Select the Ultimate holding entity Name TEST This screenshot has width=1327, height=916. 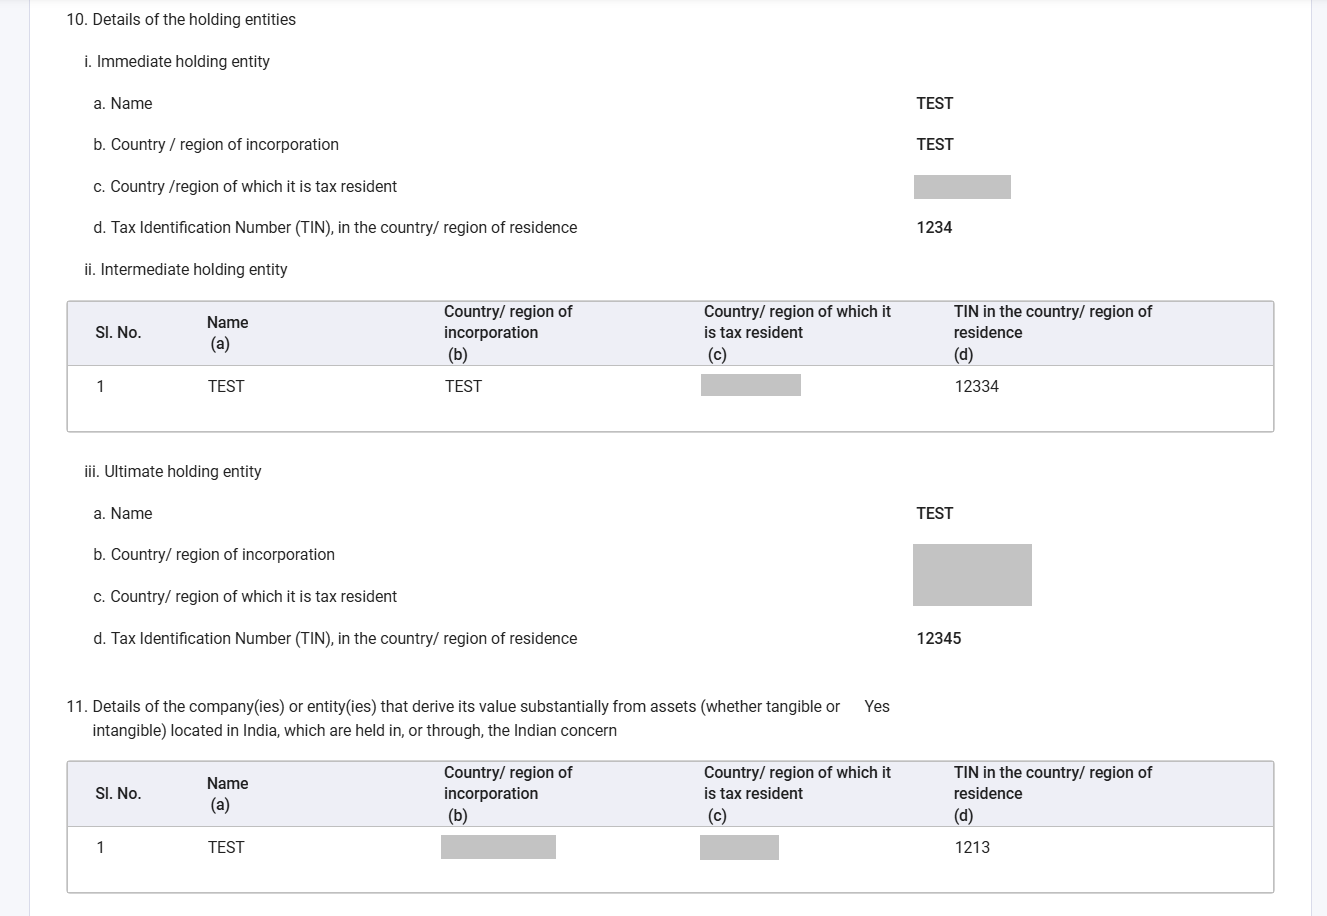pos(934,513)
